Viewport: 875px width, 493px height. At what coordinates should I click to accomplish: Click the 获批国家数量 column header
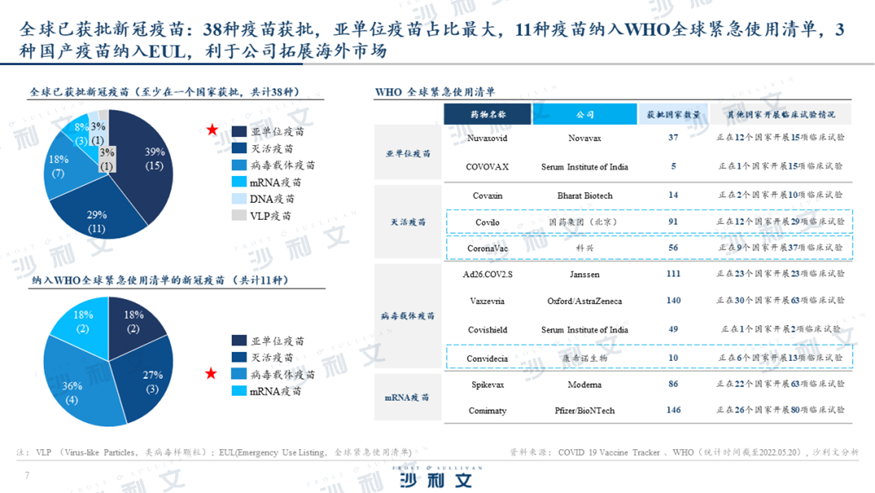click(x=673, y=114)
